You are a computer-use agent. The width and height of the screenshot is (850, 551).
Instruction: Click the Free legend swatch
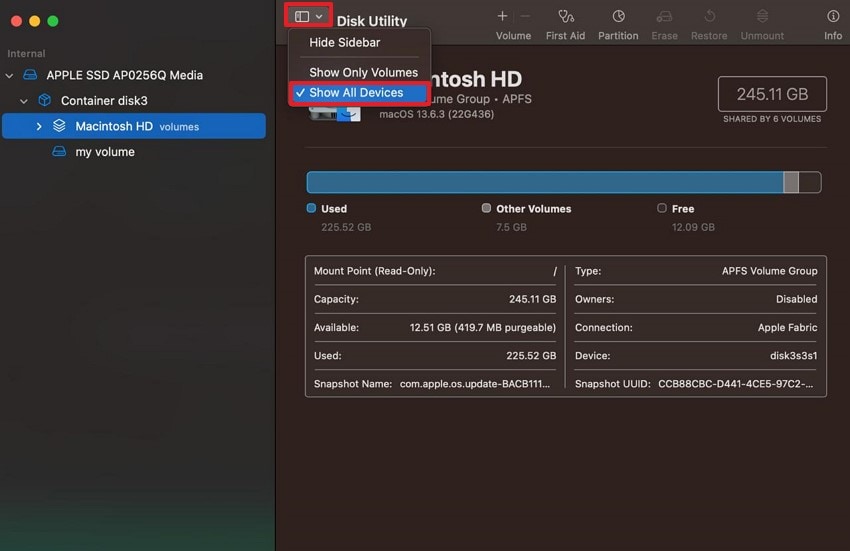point(661,208)
